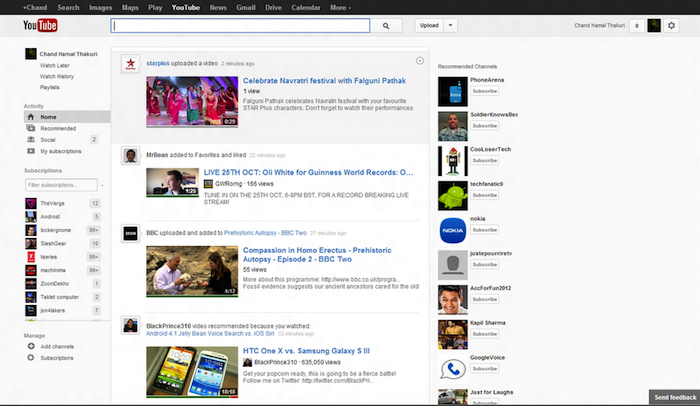Open My subscriptions in sidebar
This screenshot has width=700, height=406.
58,151
